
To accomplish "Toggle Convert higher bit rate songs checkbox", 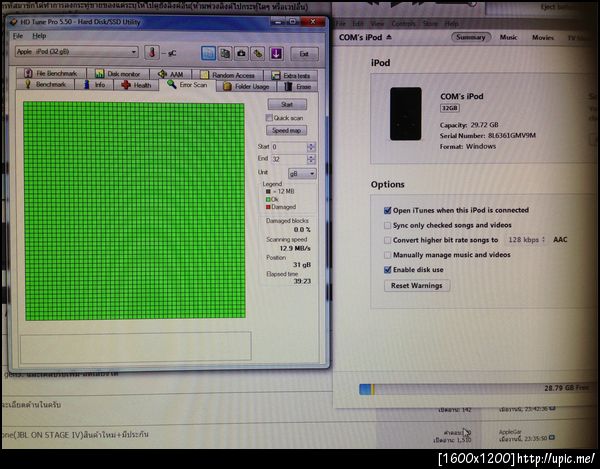I will pos(387,240).
